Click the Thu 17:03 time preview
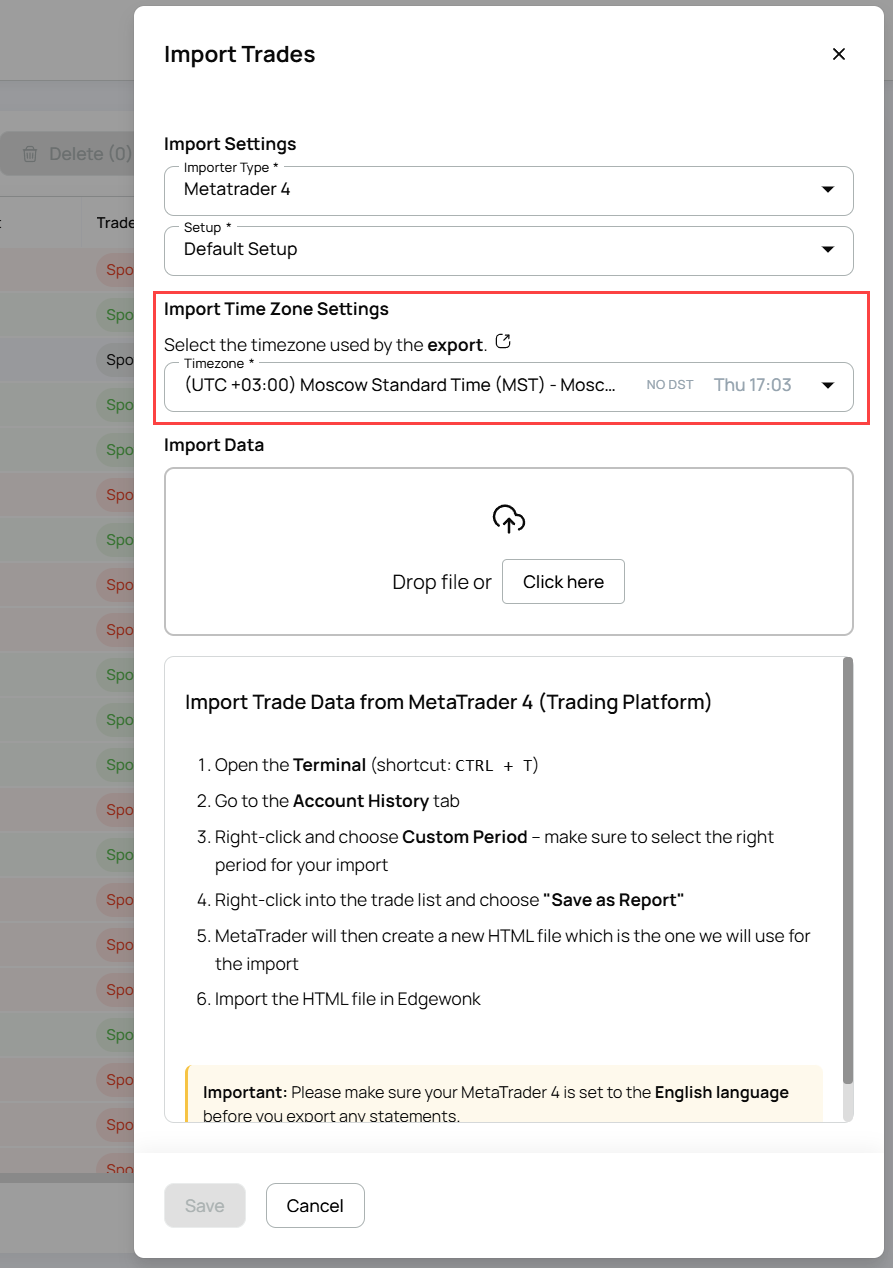The height and width of the screenshot is (1268, 893). coord(752,384)
